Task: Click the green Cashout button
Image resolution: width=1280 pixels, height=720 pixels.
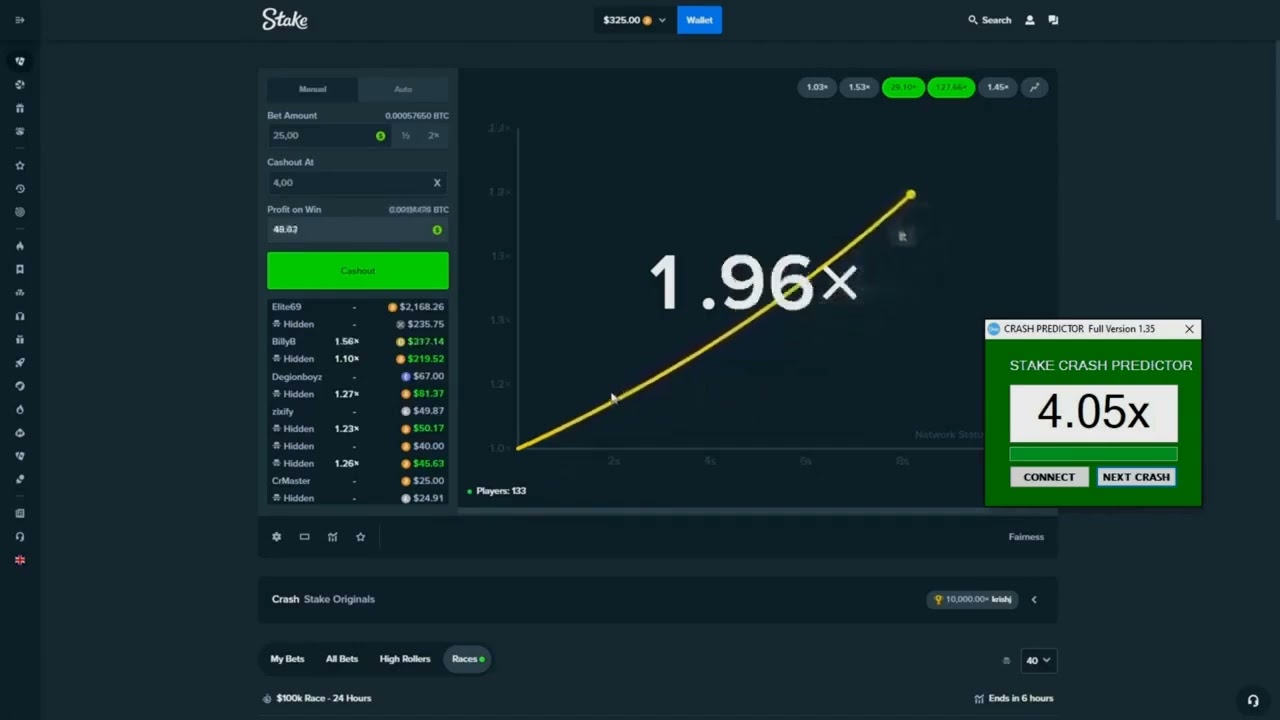Action: [357, 271]
